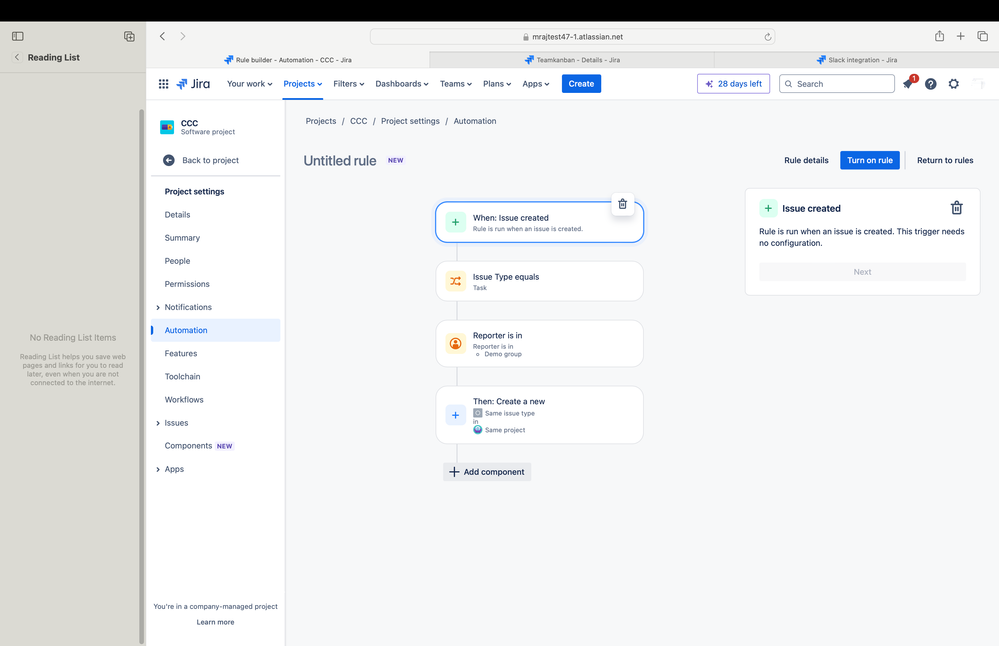Screen dimensions: 999x646
Task: Click Return to rules
Action: (945, 160)
